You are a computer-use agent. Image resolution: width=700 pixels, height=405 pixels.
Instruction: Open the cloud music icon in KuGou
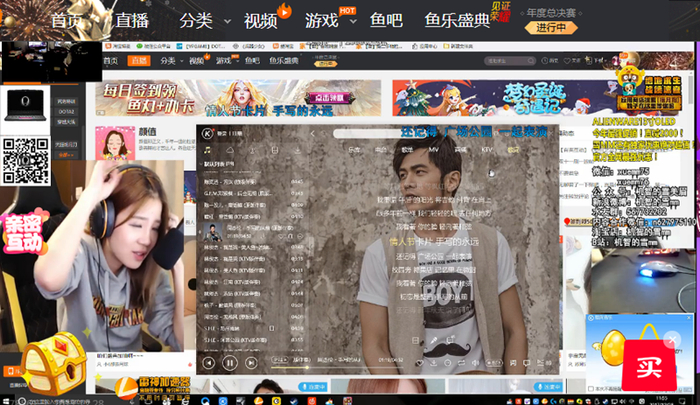[229, 150]
